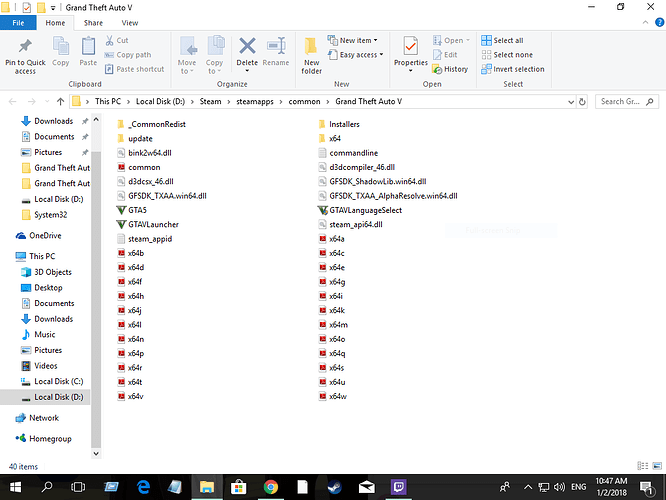Open Steam from the taskbar
This screenshot has width=666, height=500.
click(x=335, y=487)
